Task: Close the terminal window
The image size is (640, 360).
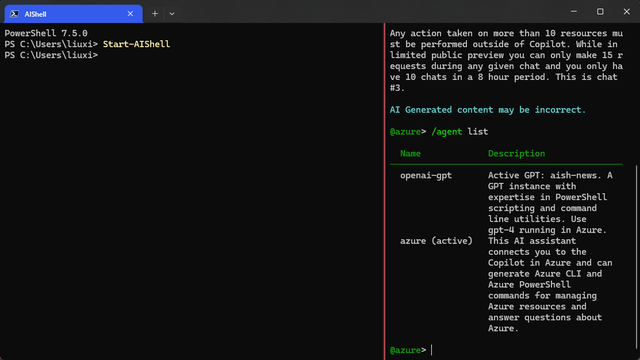Action: tap(627, 12)
